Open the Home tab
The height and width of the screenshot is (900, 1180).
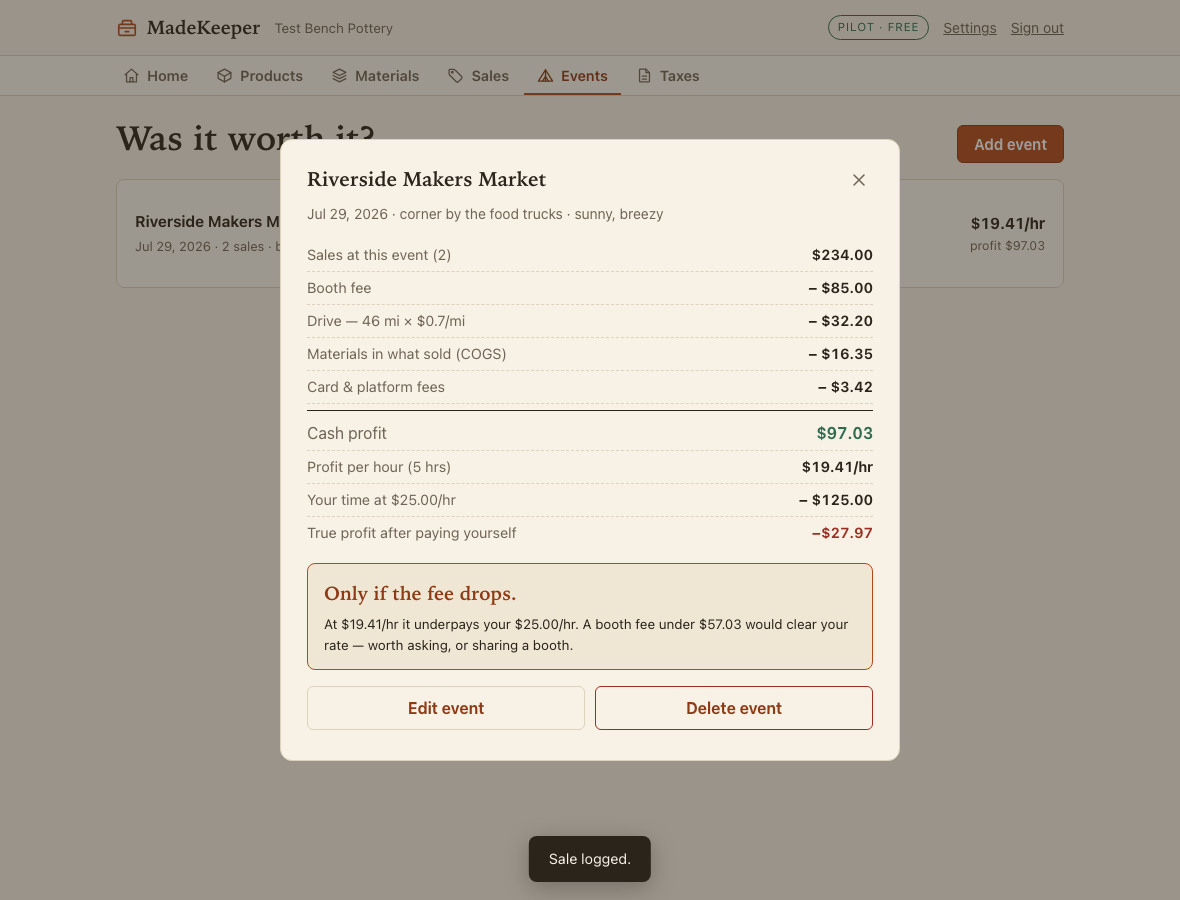[156, 76]
